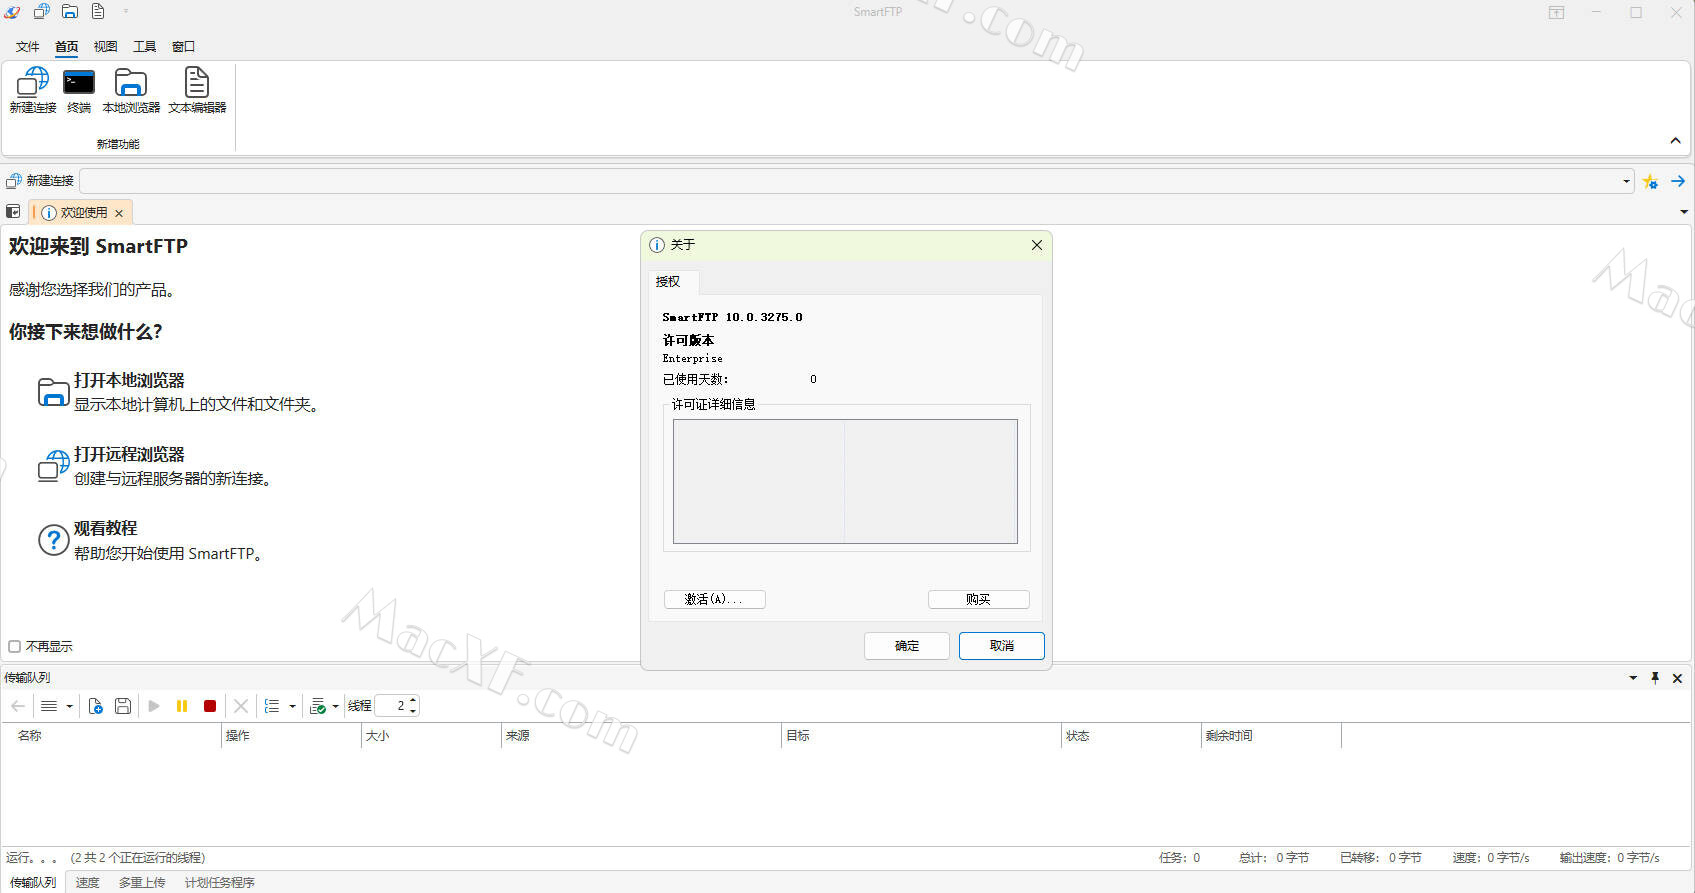Click the Open Local Browser (打开本地浏览器) link
Viewport: 1695px width, 893px height.
click(x=129, y=381)
